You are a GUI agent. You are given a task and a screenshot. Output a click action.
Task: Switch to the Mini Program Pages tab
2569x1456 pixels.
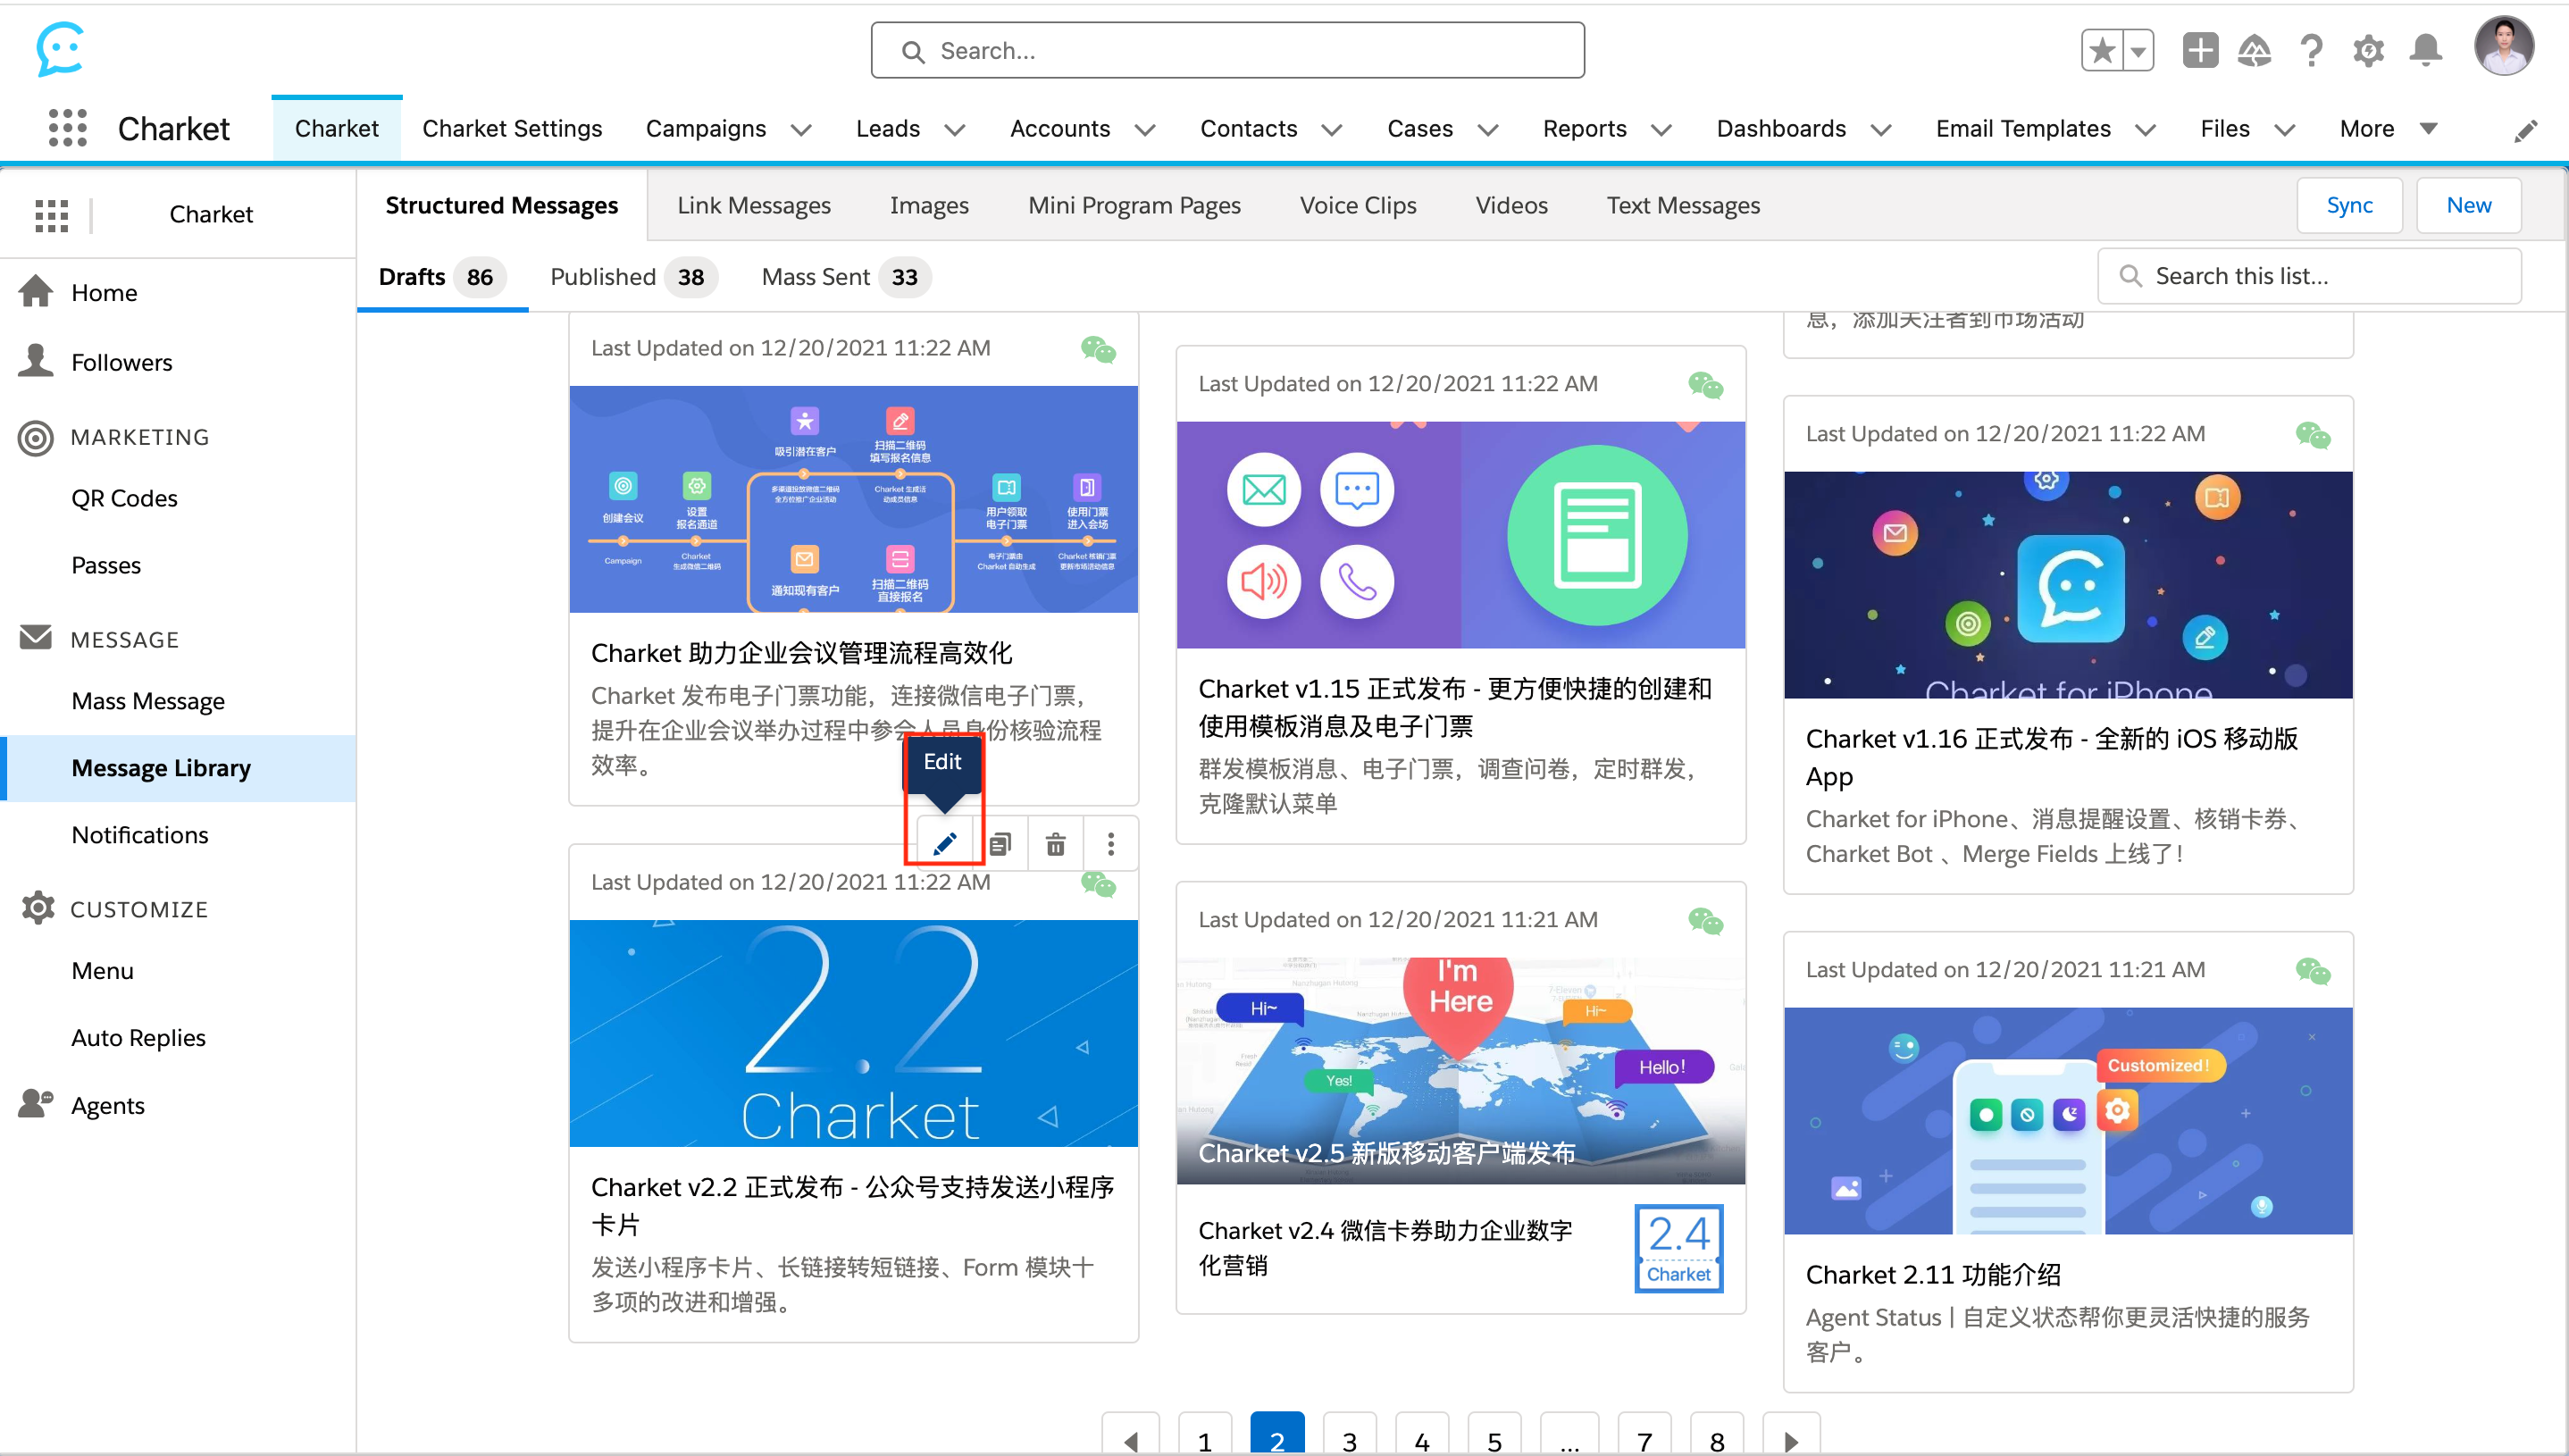pos(1134,205)
